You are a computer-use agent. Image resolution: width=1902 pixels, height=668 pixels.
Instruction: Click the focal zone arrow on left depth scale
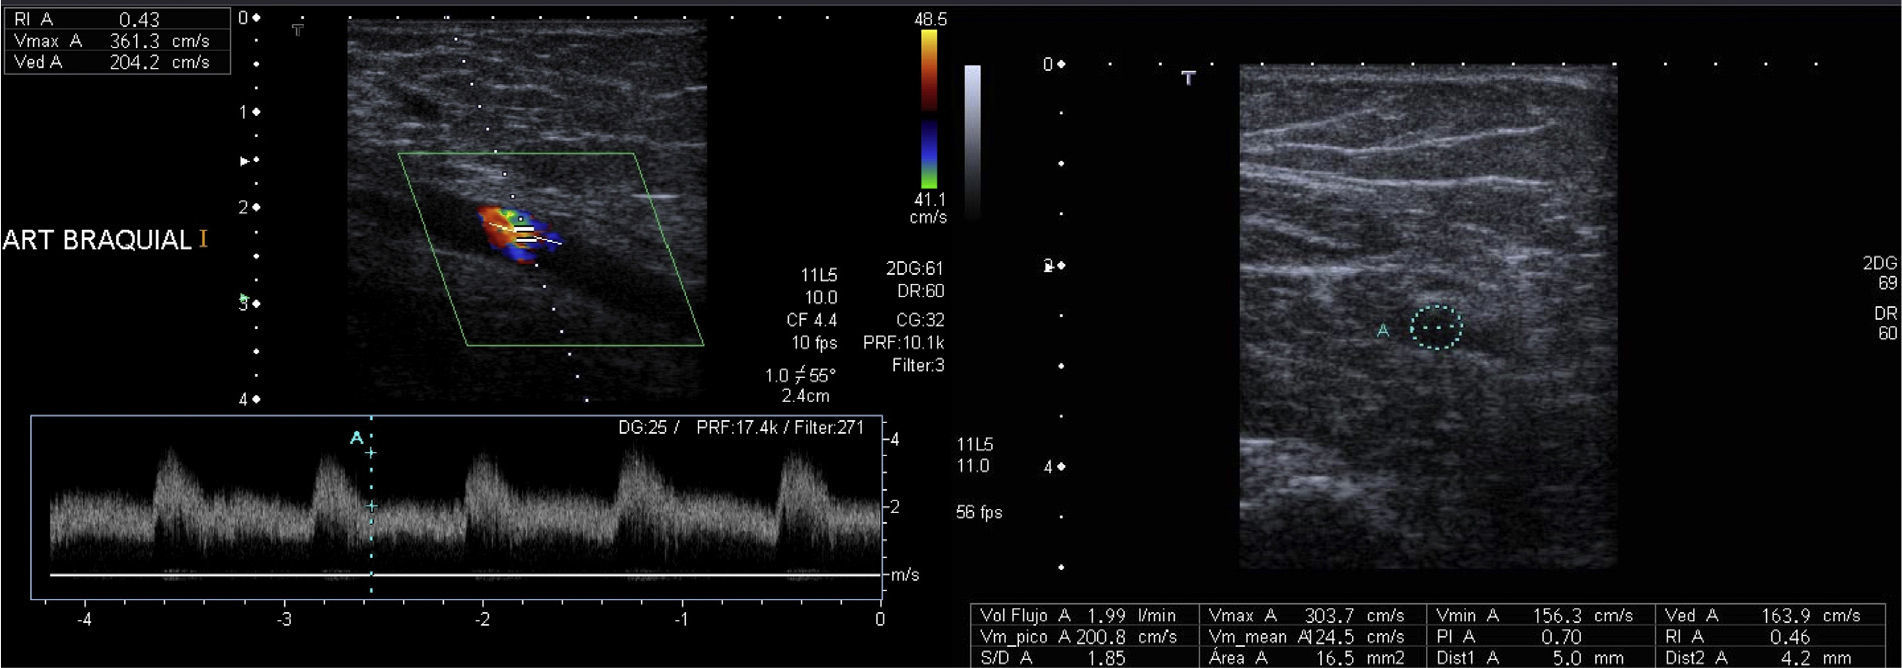click(245, 161)
